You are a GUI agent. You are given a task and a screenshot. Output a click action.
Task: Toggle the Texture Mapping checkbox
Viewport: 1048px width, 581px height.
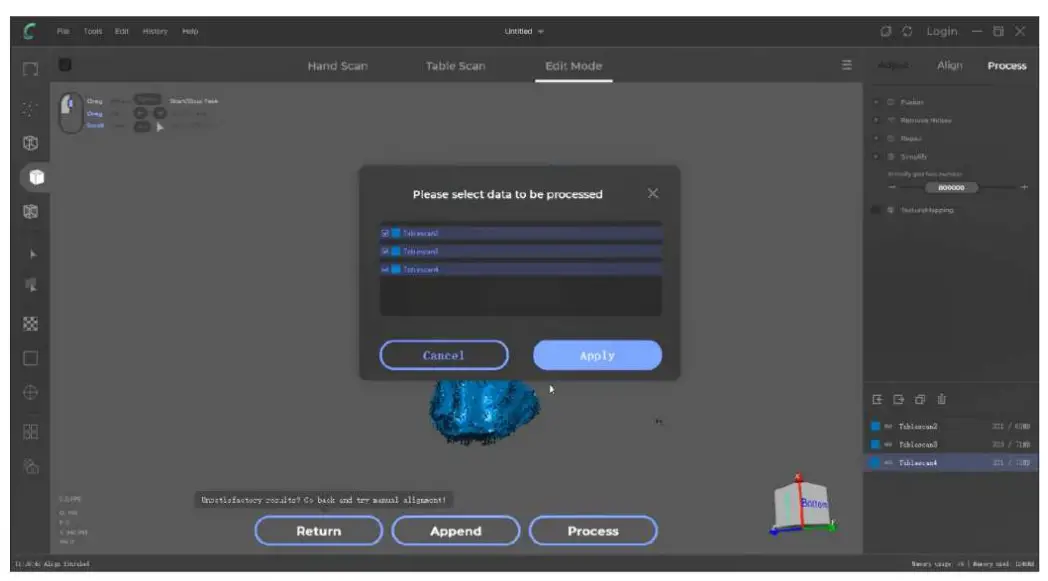coord(876,210)
